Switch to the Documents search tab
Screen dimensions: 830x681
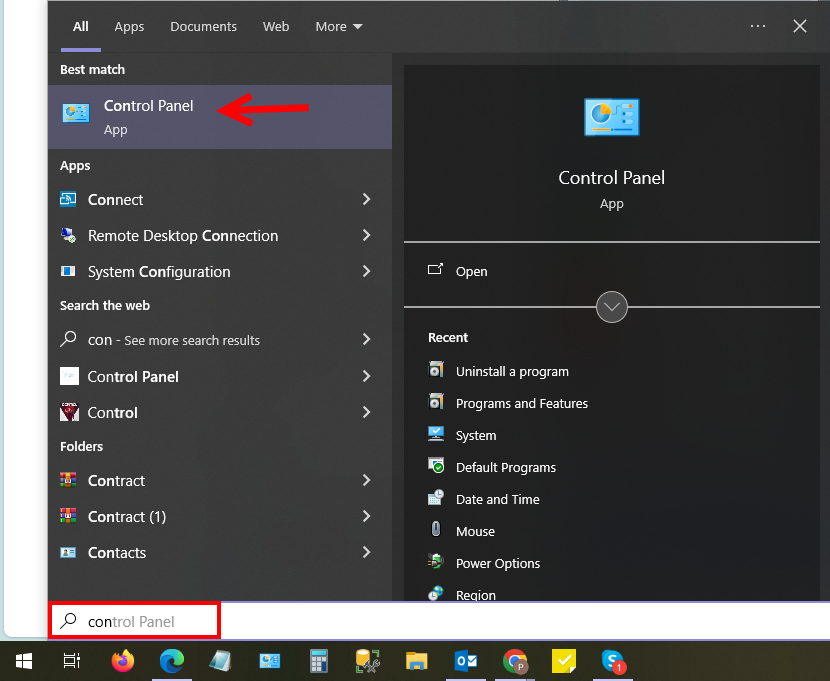(x=203, y=26)
